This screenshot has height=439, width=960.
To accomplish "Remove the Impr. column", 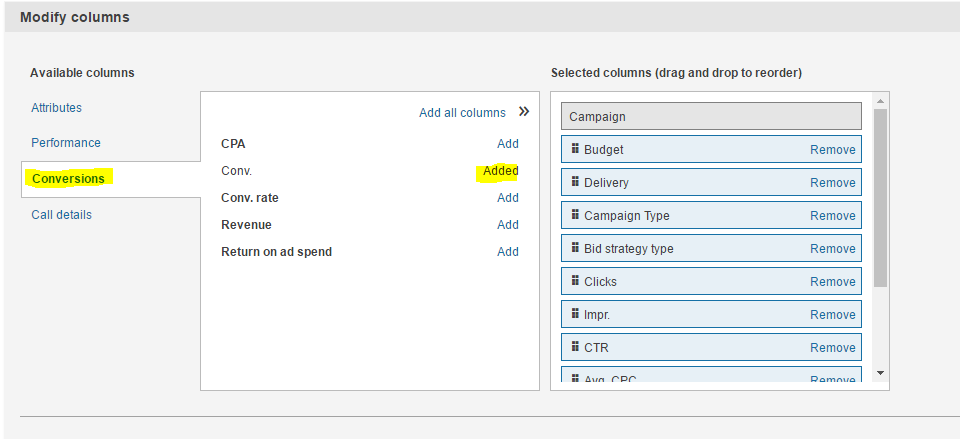I will coord(833,315).
